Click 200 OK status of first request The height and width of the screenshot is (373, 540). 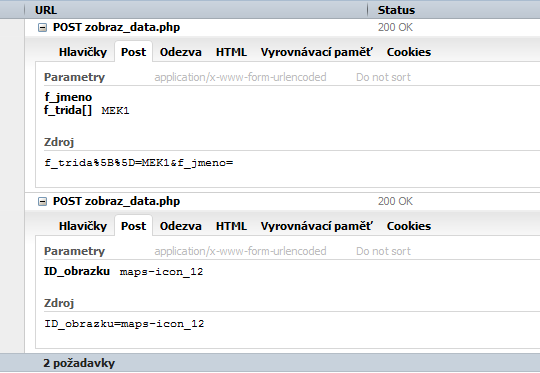395,28
